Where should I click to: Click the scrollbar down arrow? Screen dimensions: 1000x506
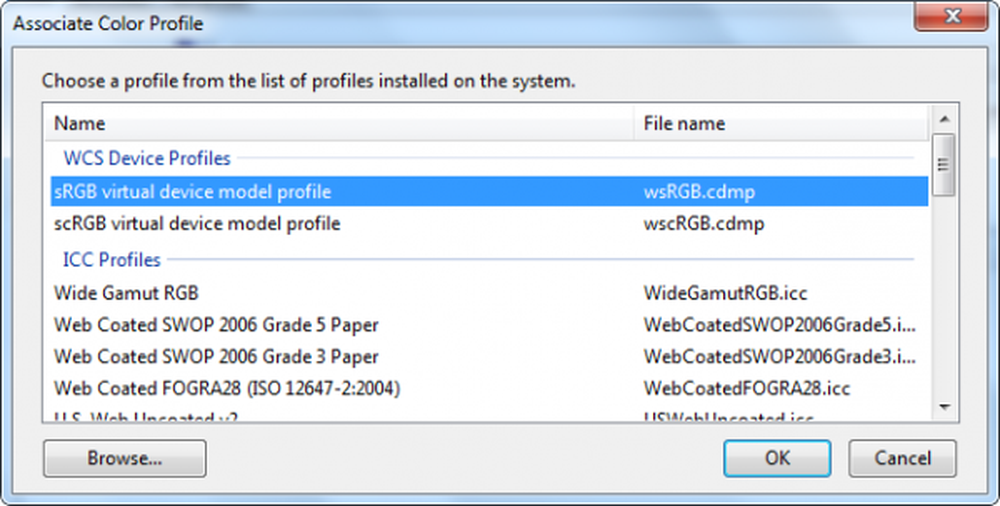tap(942, 406)
